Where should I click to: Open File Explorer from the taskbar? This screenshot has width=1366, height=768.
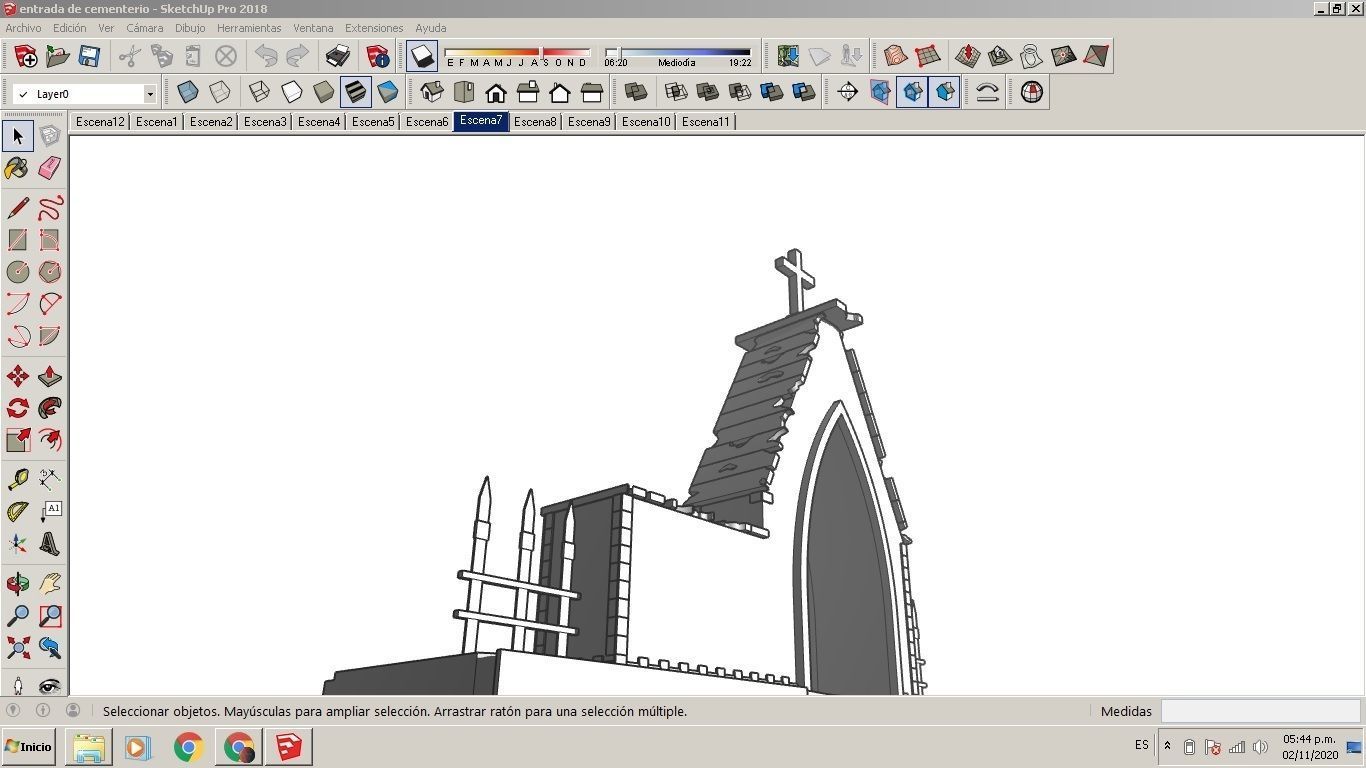88,747
